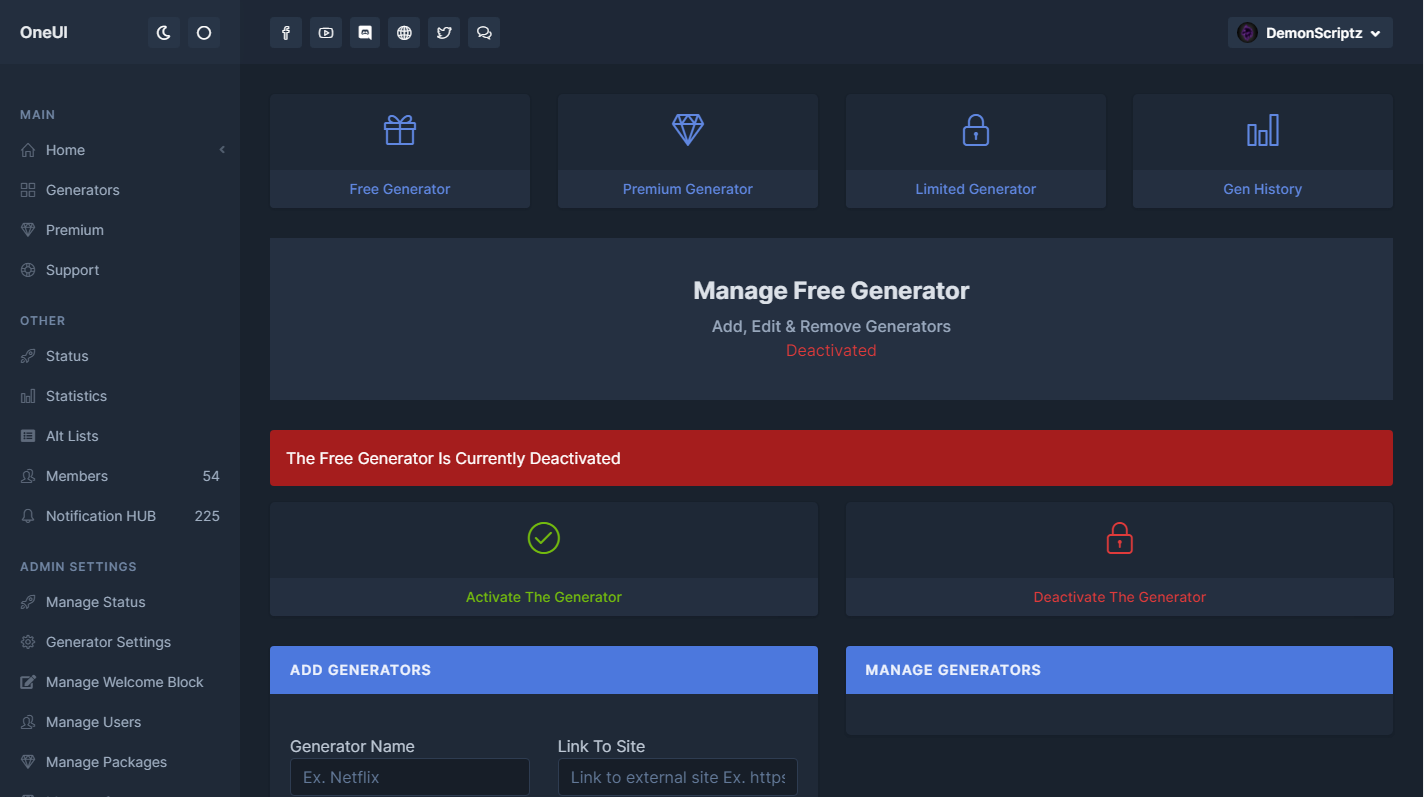Click the diamond Premium Generator icon
This screenshot has height=797, width=1424.
coord(688,131)
